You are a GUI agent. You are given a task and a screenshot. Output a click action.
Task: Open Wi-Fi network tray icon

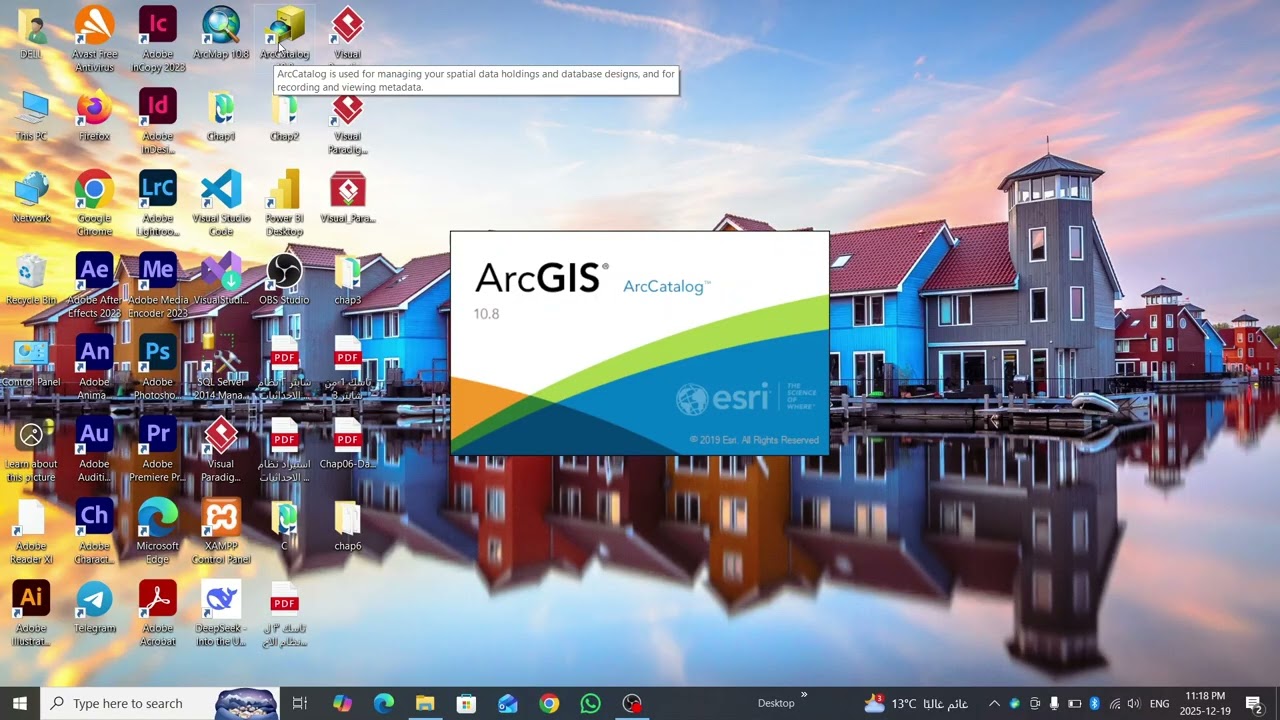(1114, 703)
